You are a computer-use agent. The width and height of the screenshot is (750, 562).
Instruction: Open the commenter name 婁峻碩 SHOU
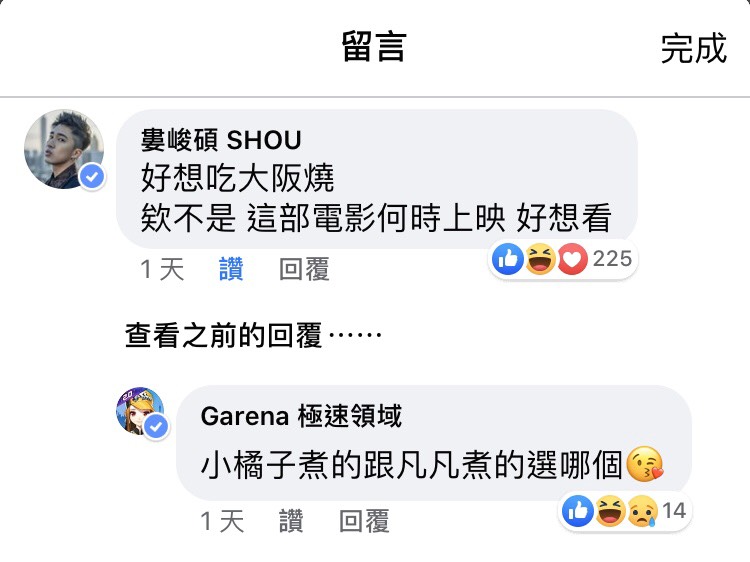click(221, 140)
